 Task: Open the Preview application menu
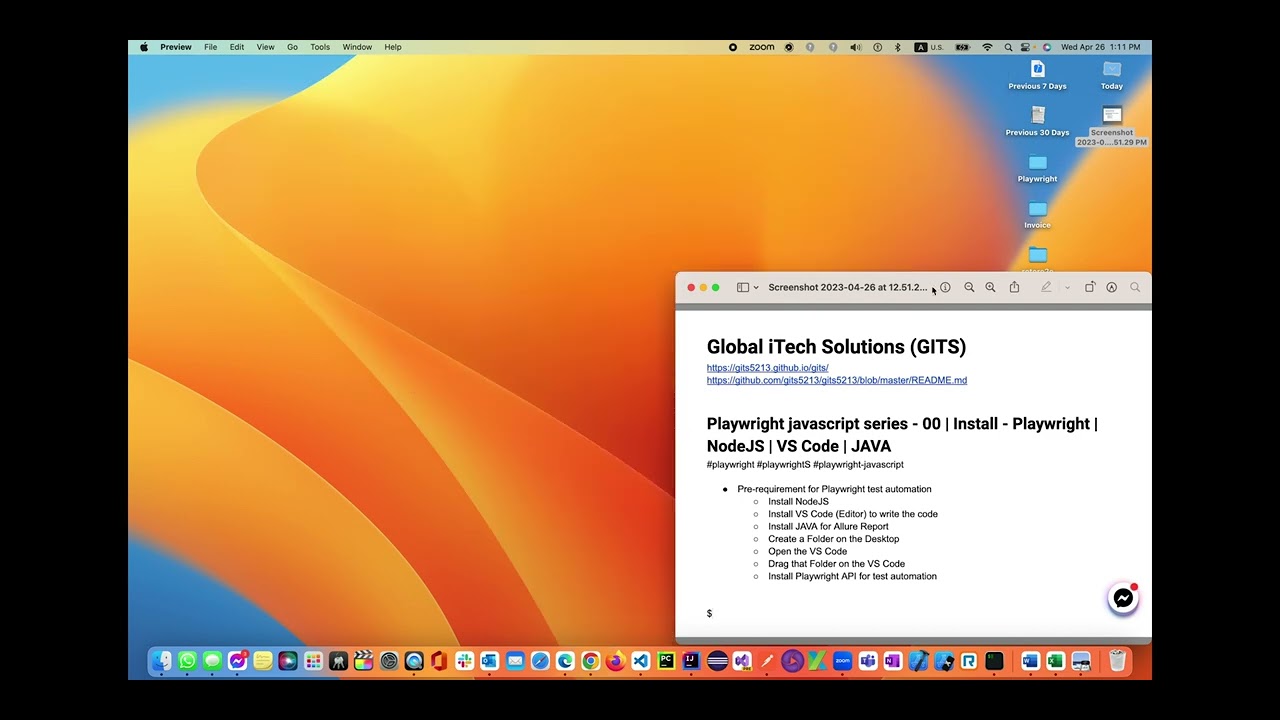click(x=176, y=47)
